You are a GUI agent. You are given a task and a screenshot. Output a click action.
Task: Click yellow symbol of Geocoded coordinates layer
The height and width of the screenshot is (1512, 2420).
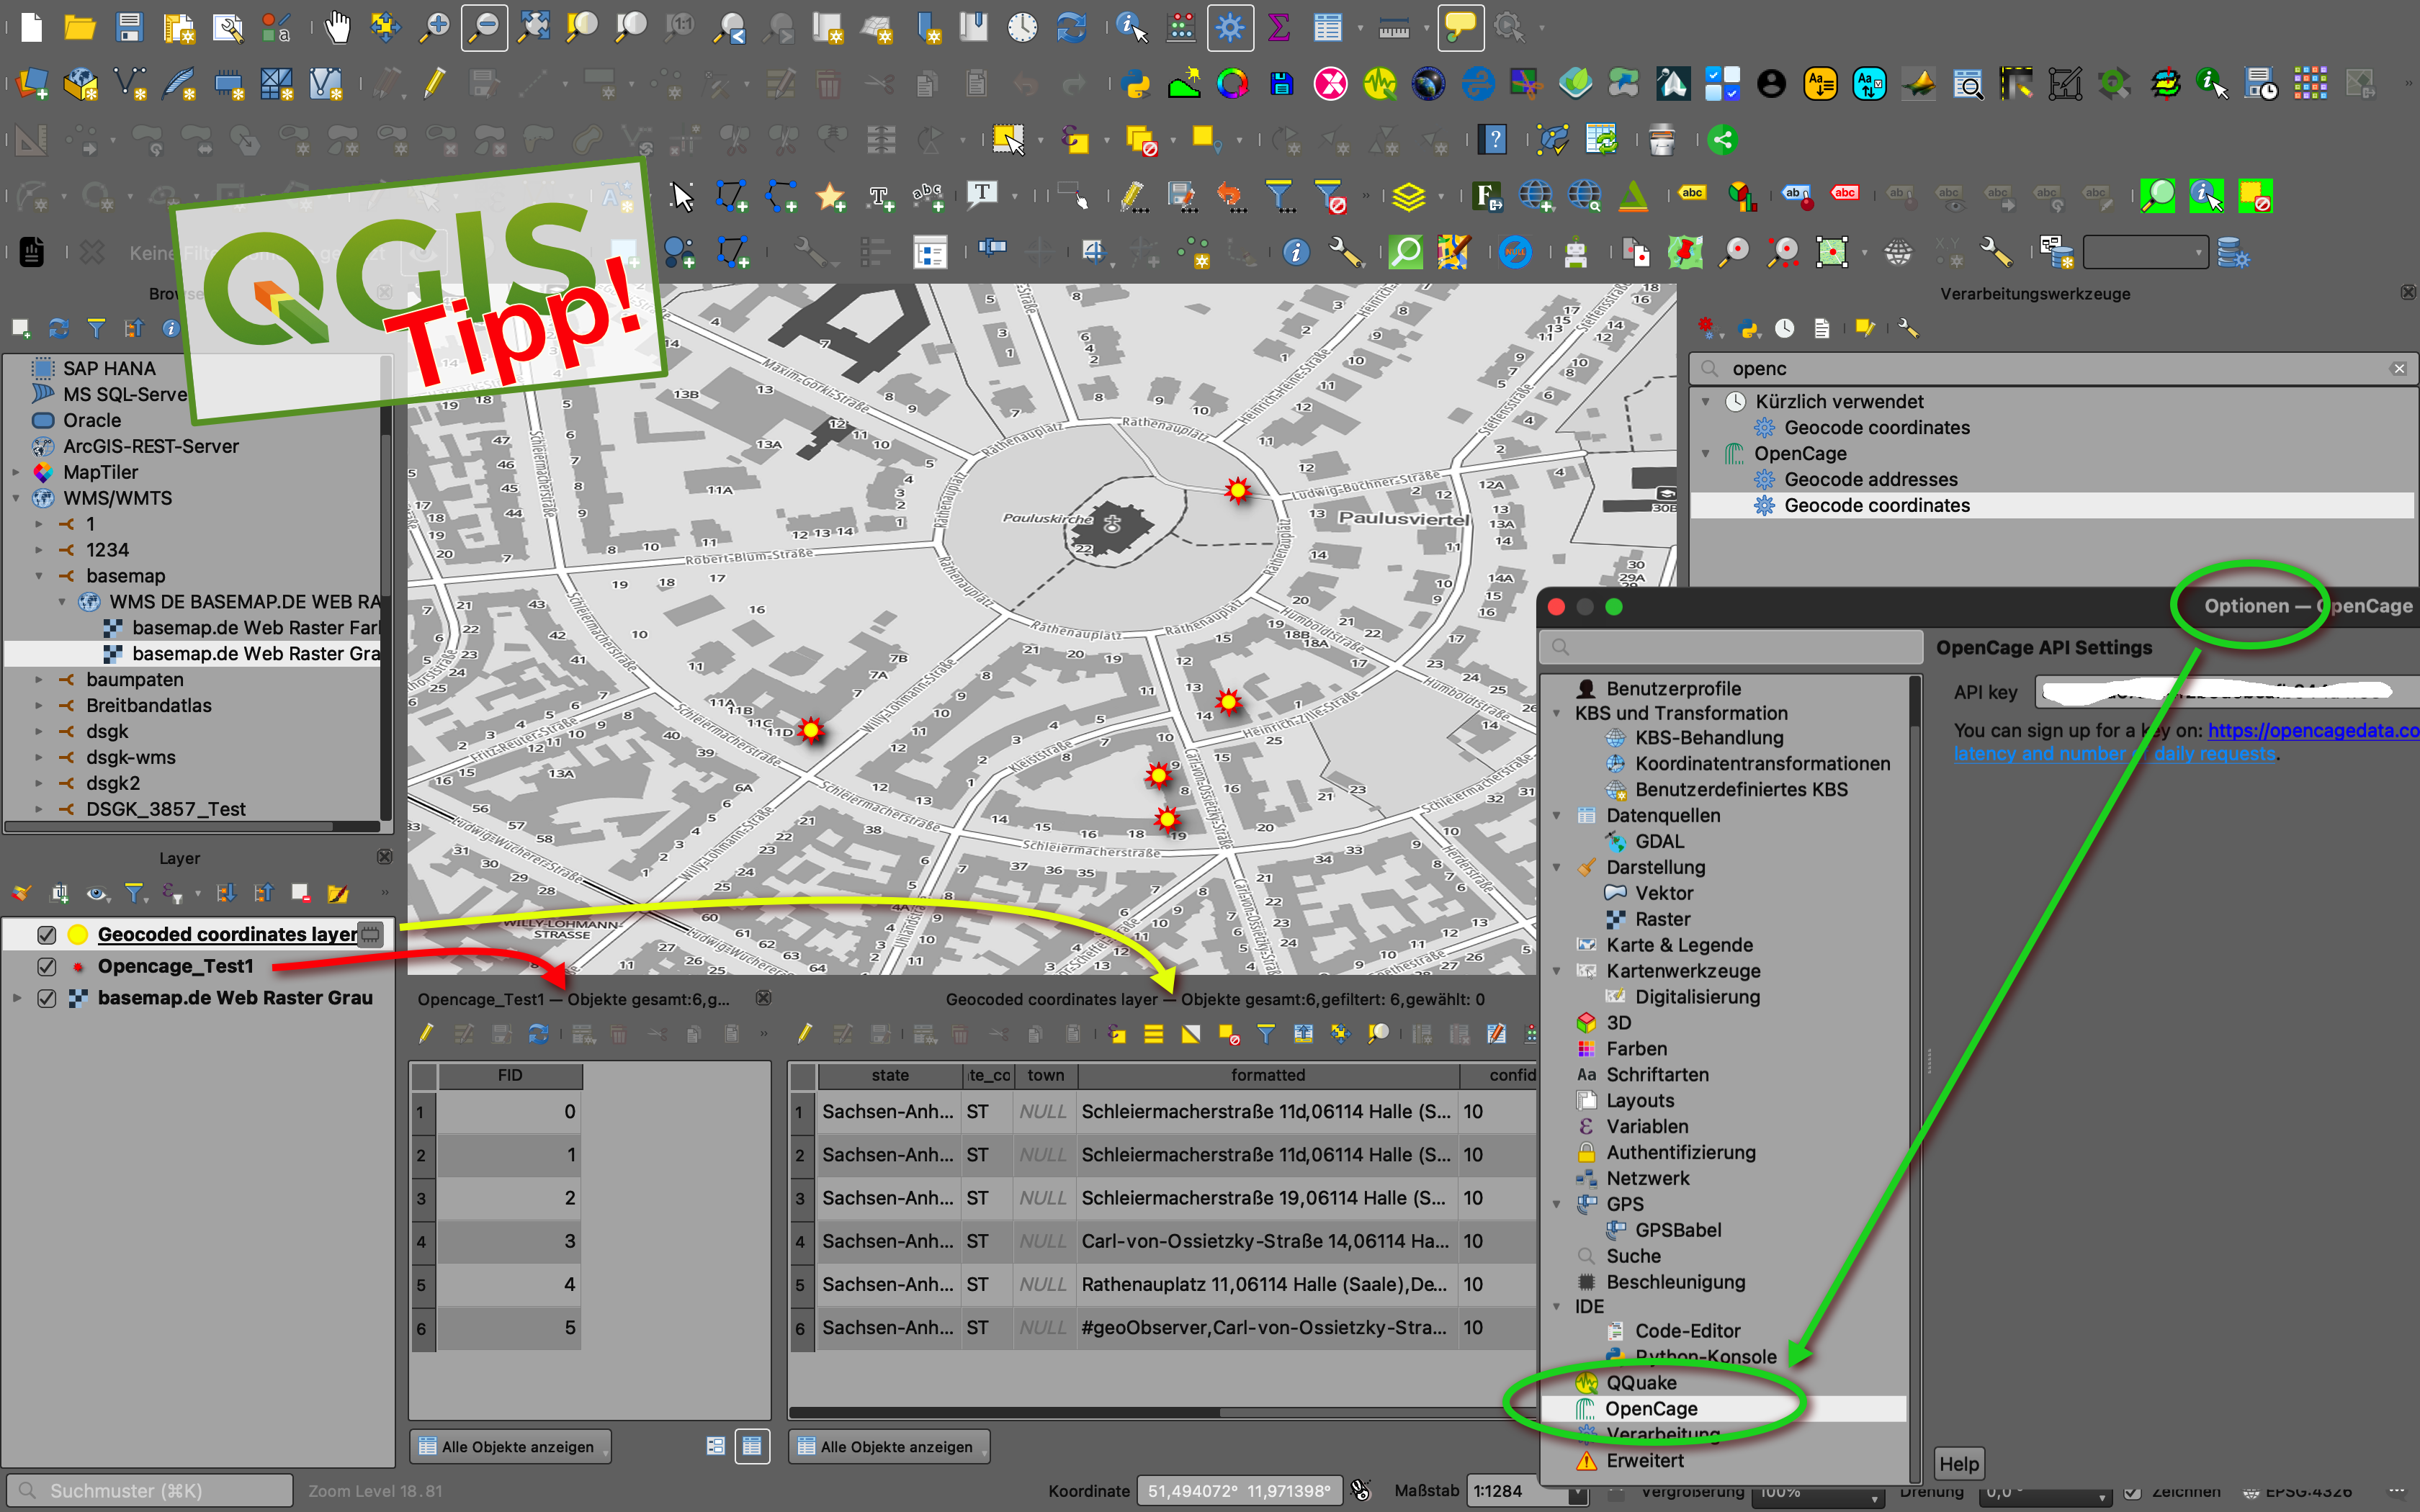78,934
